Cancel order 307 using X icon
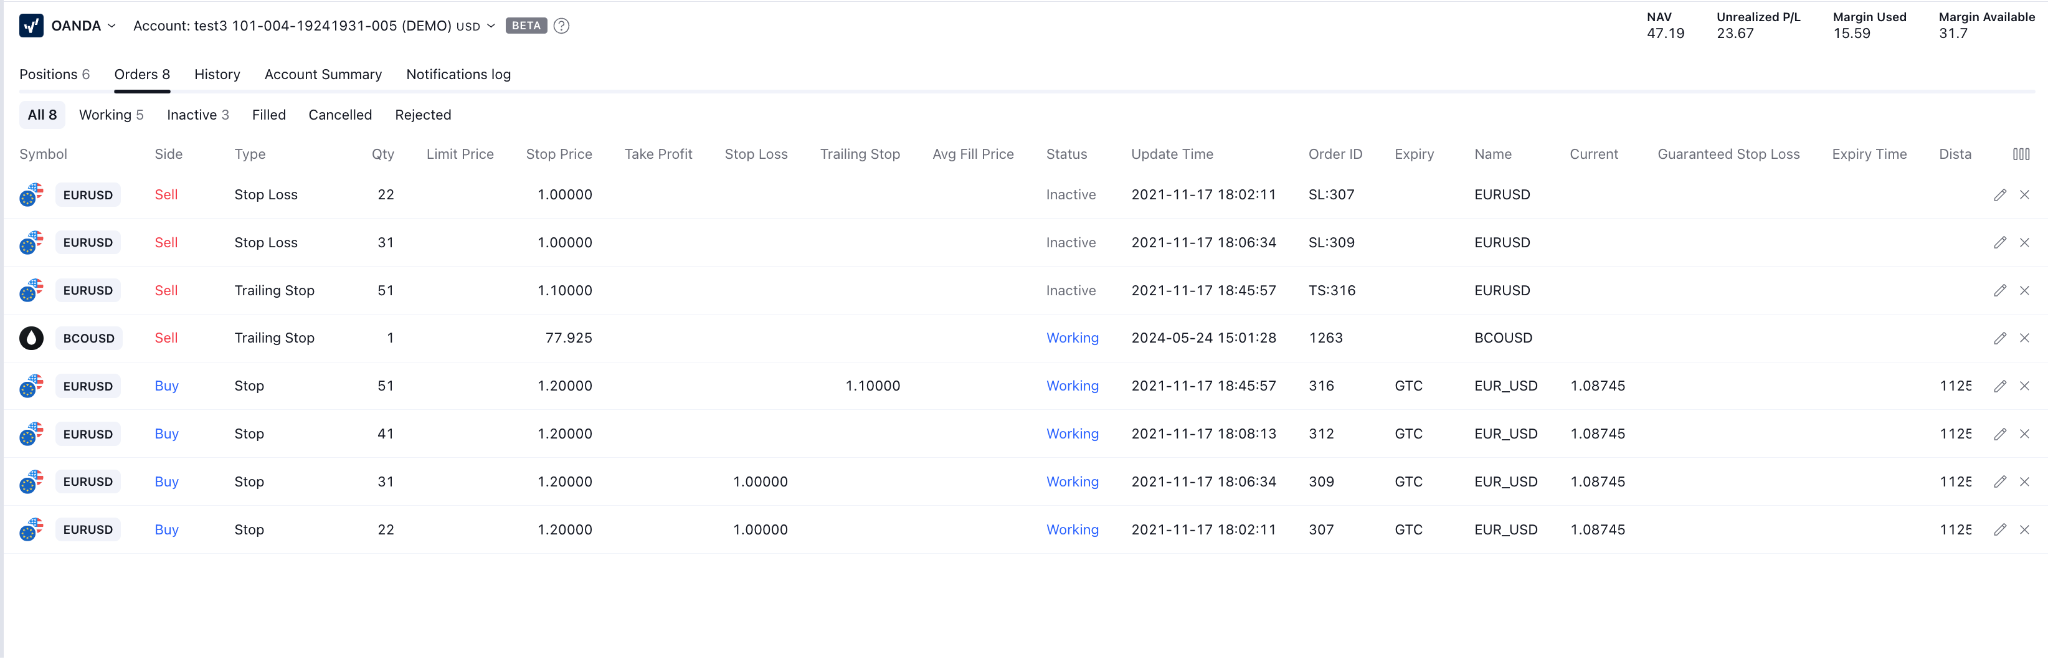Screen dimensions: 2048x658 2024,530
